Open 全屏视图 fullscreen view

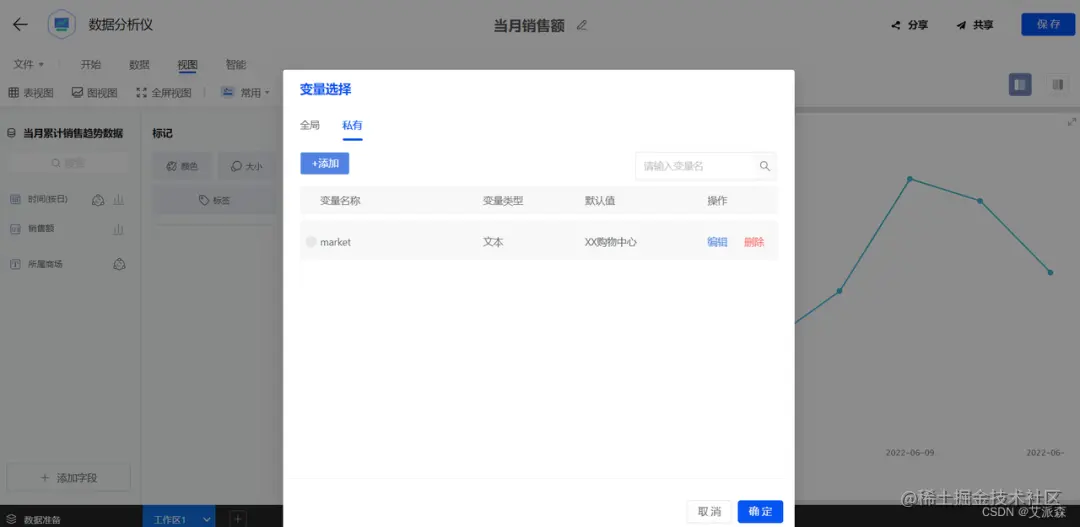pyautogui.click(x=164, y=92)
